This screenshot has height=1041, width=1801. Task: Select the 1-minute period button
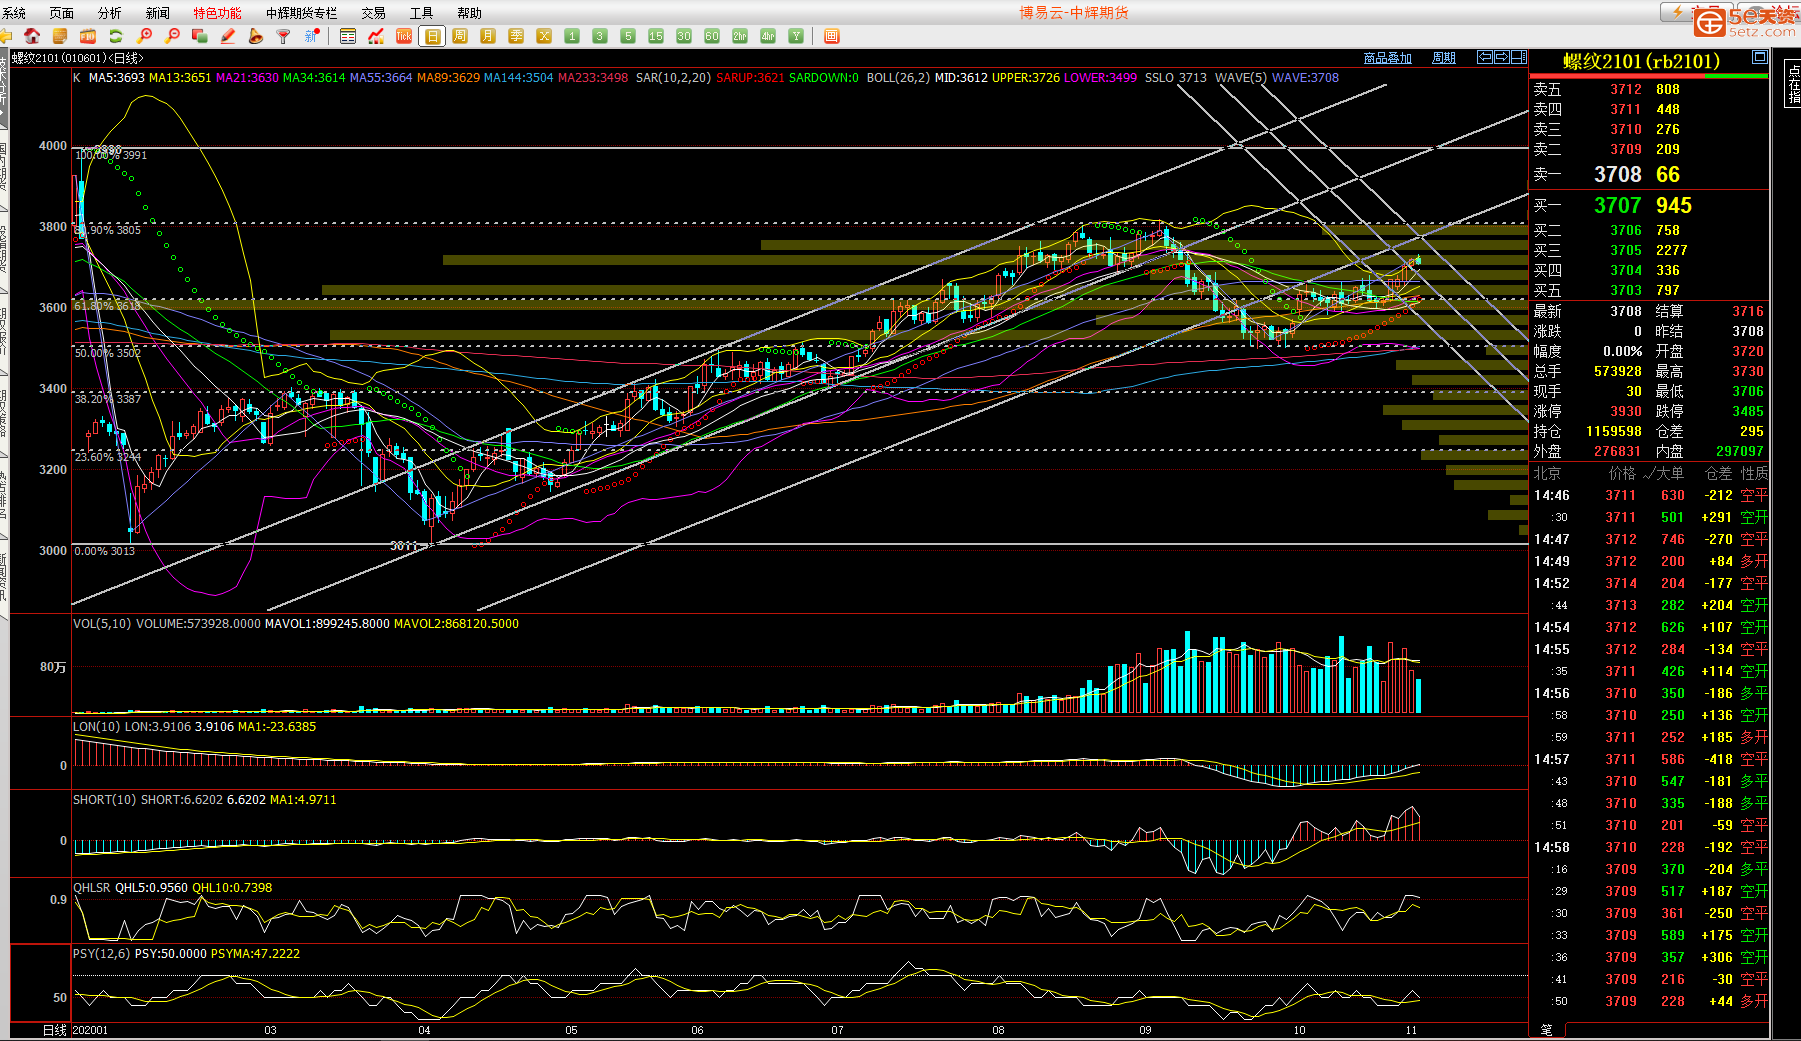pyautogui.click(x=572, y=36)
